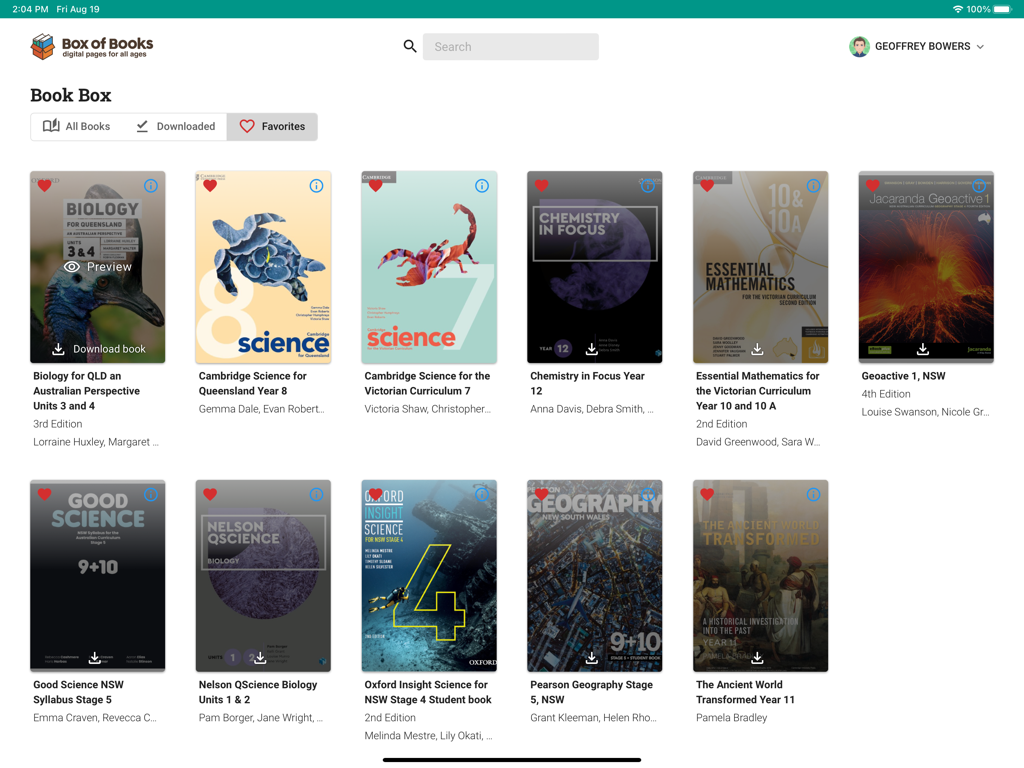Download Pearson Geography Stage 5
This screenshot has width=1024, height=768.
tap(592, 657)
